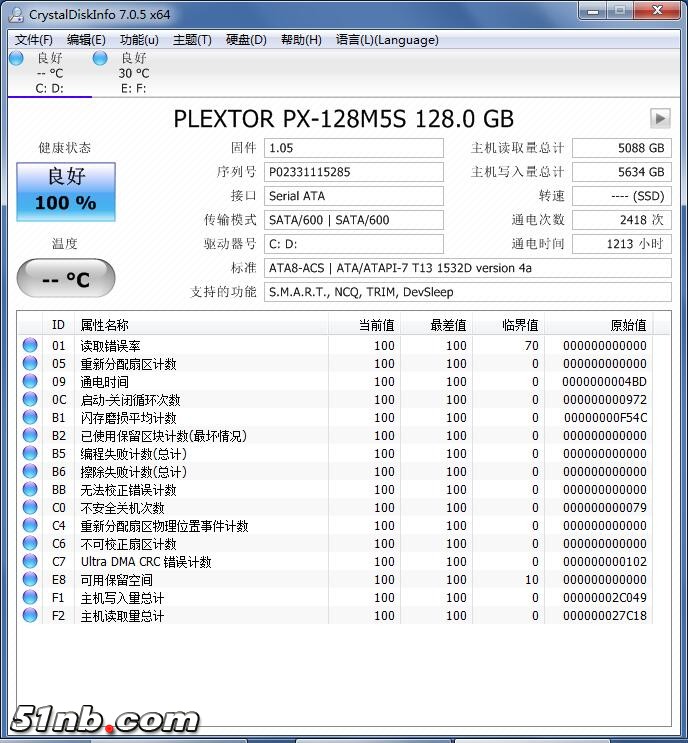
Task: Click raw value 00000000F54C
Action: pyautogui.click(x=605, y=418)
